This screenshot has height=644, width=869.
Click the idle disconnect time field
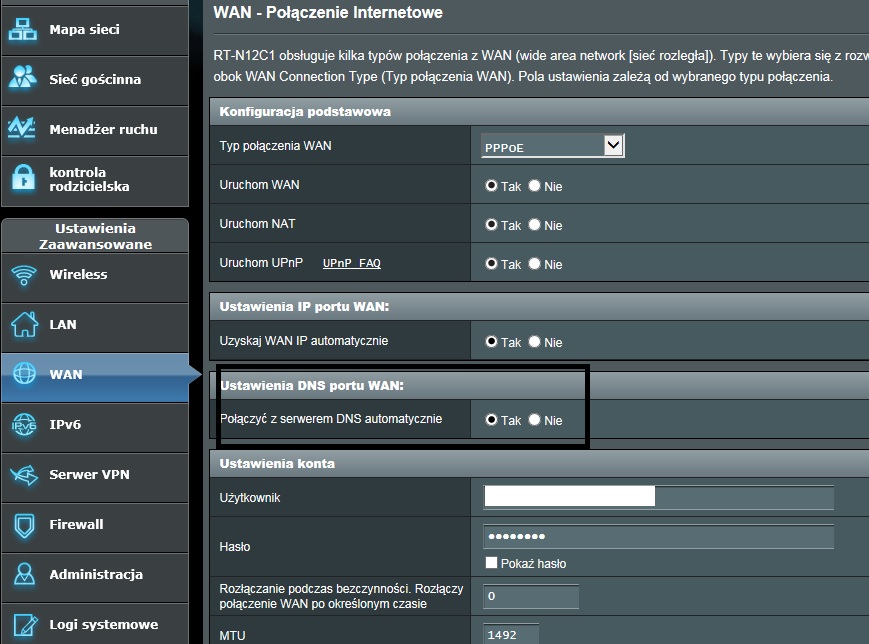point(531,596)
